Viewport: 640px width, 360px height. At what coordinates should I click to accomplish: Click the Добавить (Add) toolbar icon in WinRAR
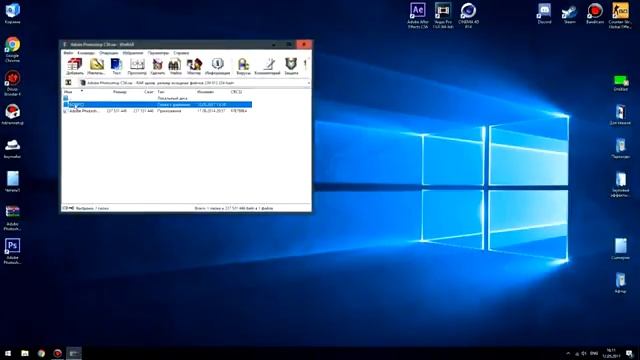click(75, 66)
